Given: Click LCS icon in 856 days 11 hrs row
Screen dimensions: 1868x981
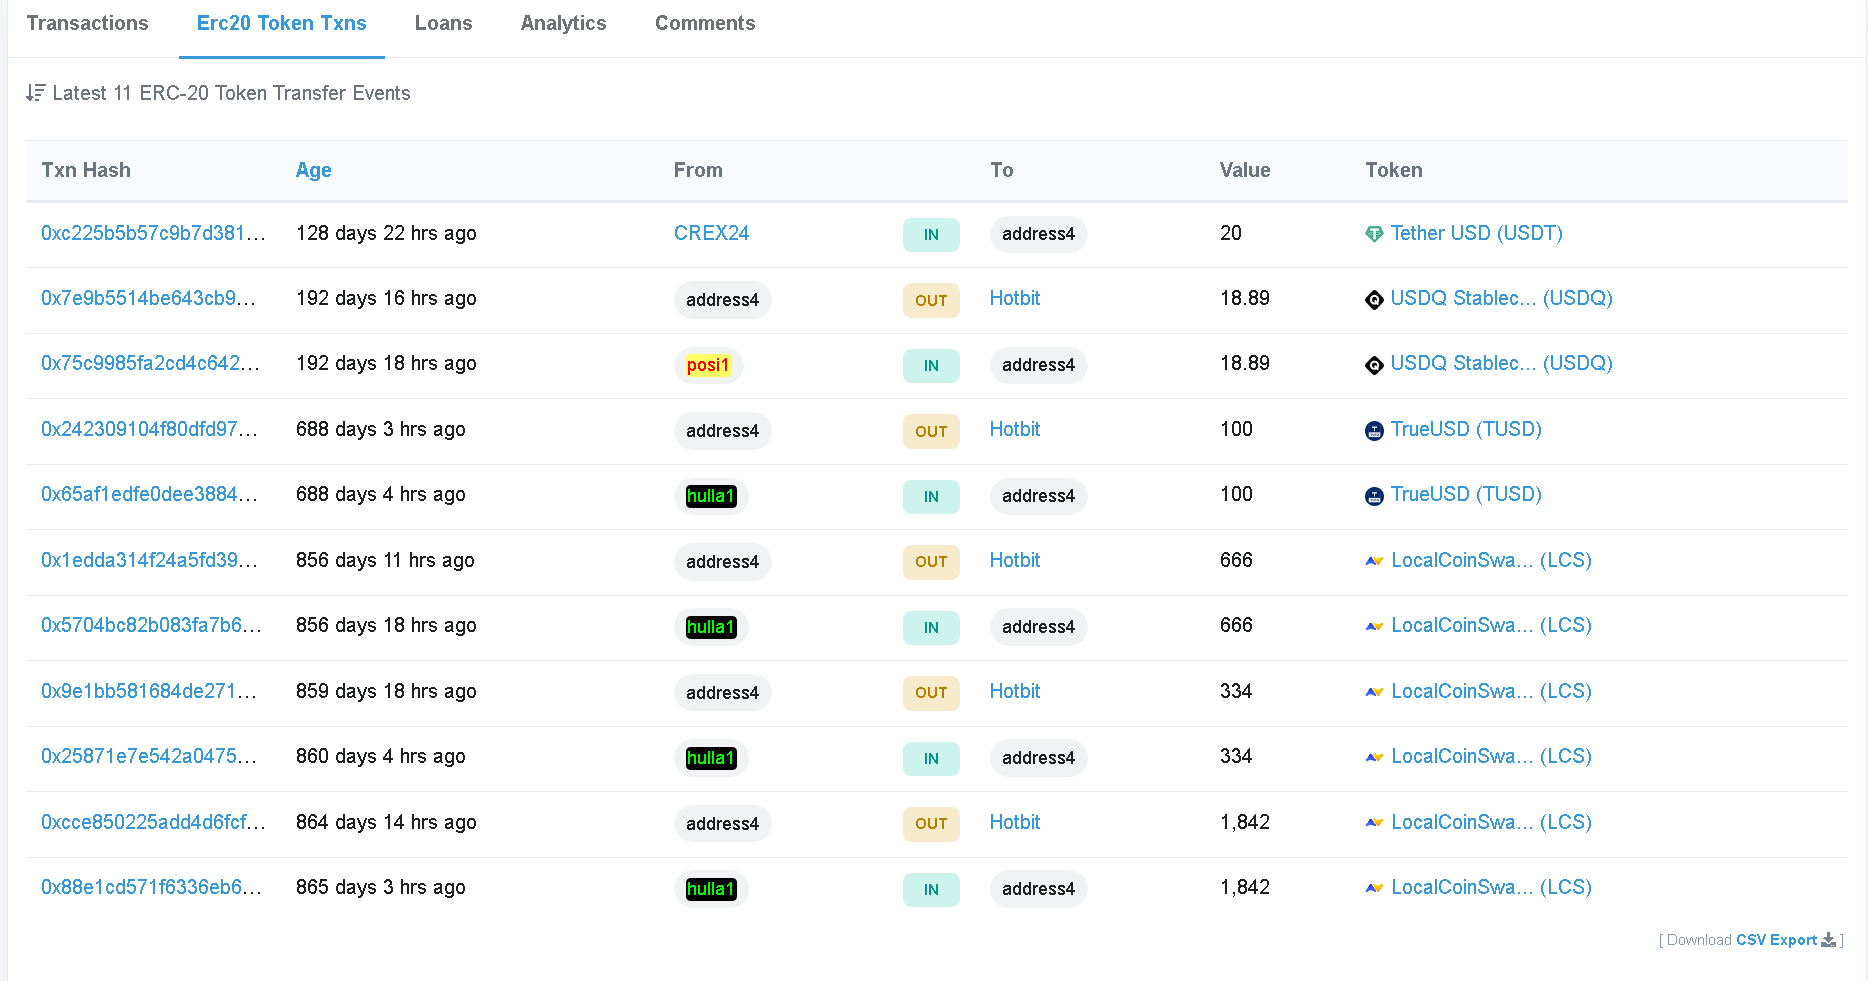Looking at the screenshot, I should click(x=1374, y=561).
